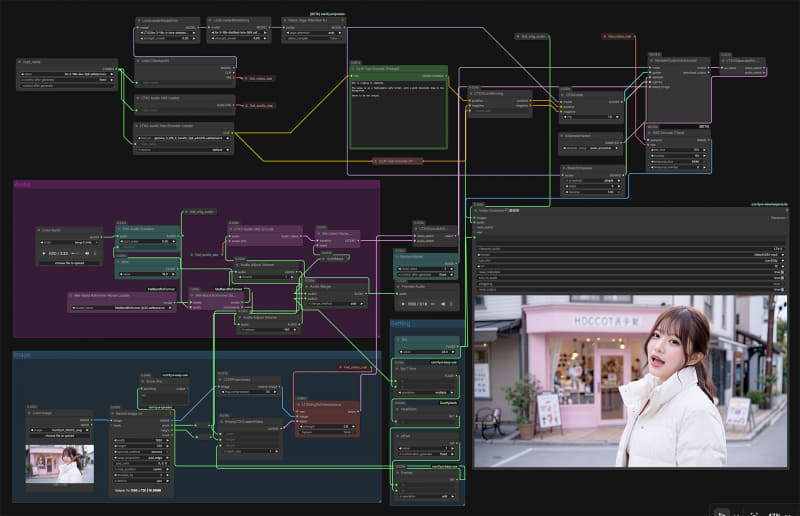Collapse the mdl_name node via its title dot

(20, 62)
